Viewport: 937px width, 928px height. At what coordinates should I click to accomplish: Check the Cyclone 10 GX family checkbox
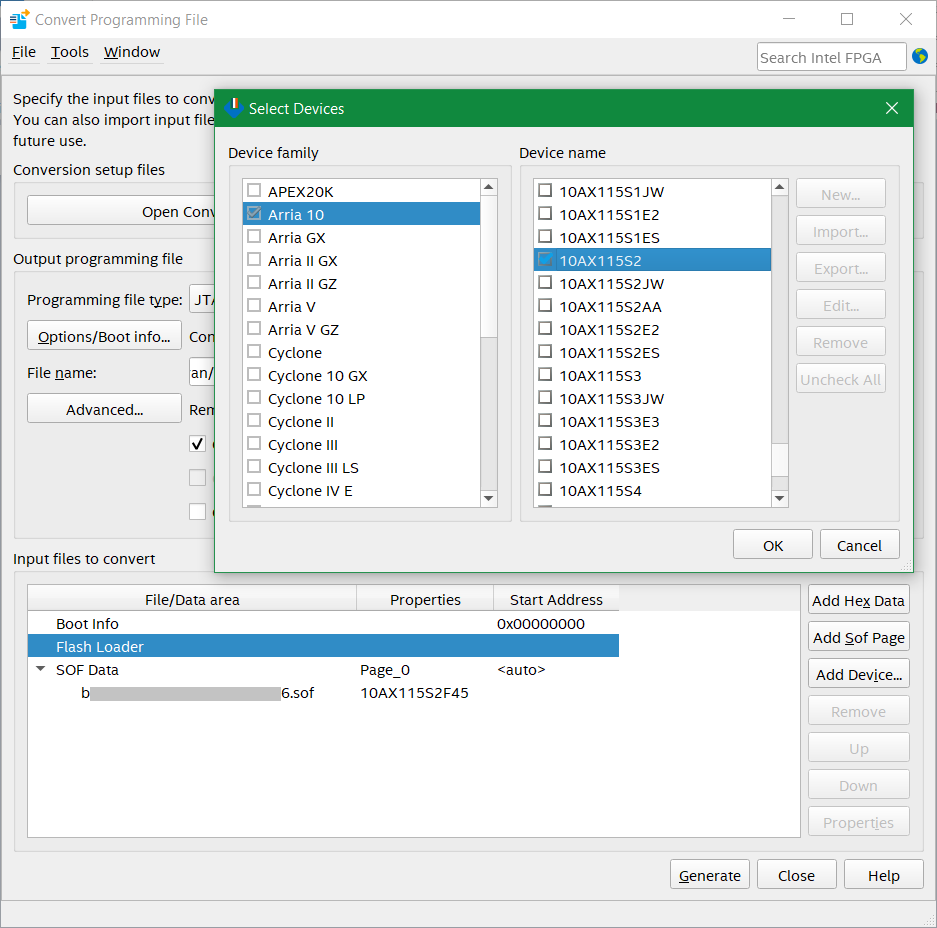pyautogui.click(x=254, y=376)
